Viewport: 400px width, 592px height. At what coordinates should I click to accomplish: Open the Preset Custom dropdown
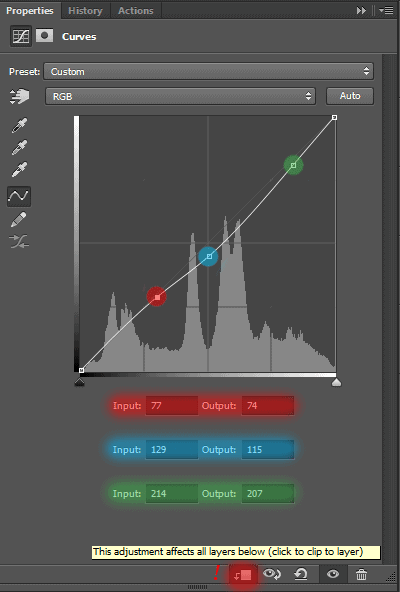208,71
